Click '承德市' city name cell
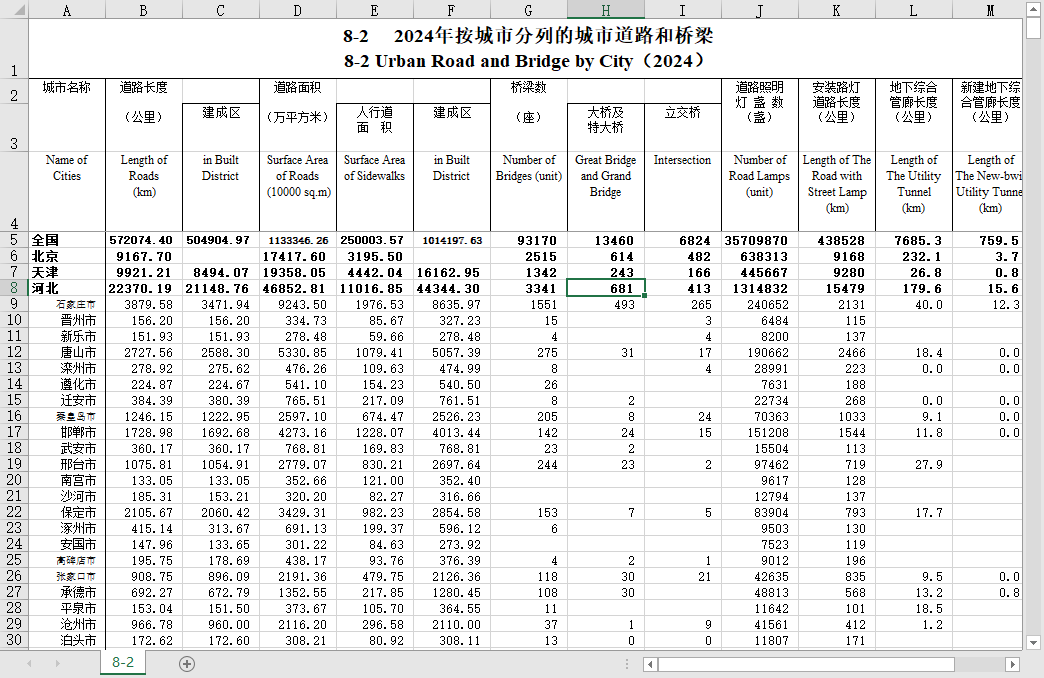Image resolution: width=1044 pixels, height=678 pixels. click(x=67, y=592)
